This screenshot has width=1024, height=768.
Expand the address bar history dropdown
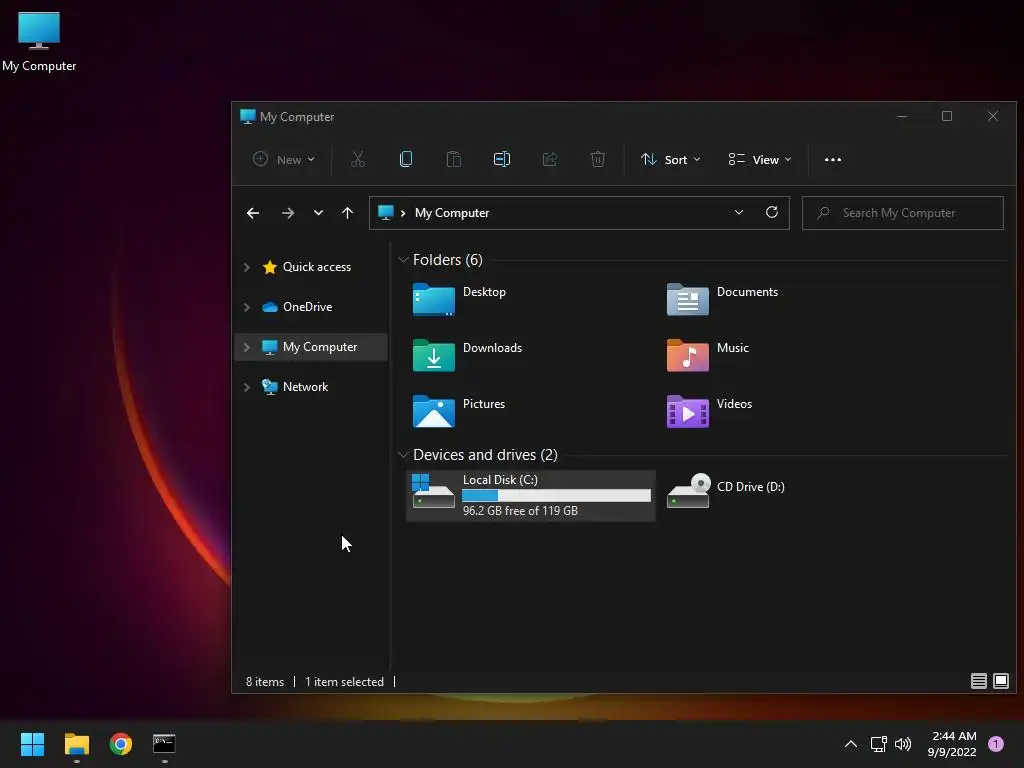point(739,212)
